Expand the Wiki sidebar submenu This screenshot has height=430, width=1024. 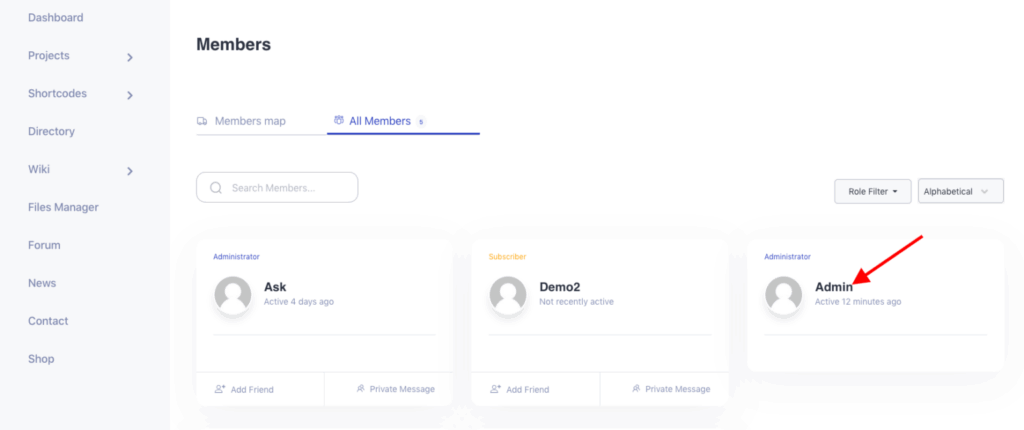130,171
